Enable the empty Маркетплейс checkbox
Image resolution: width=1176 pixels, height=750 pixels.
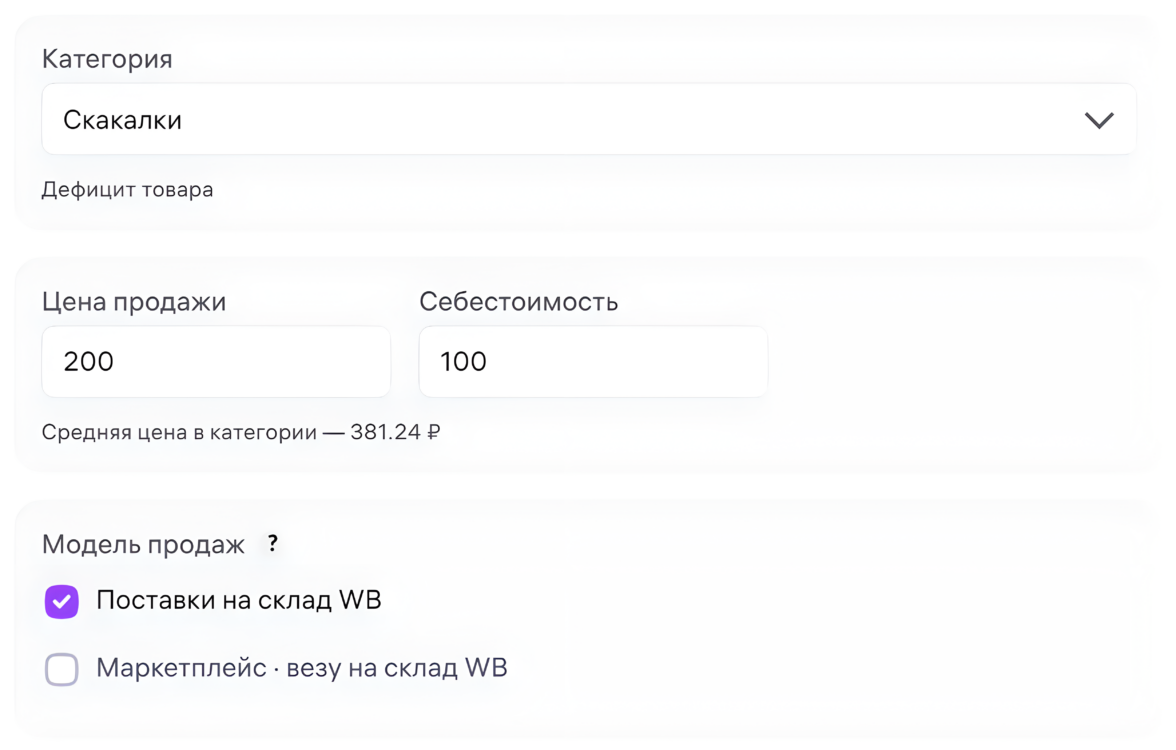(62, 669)
